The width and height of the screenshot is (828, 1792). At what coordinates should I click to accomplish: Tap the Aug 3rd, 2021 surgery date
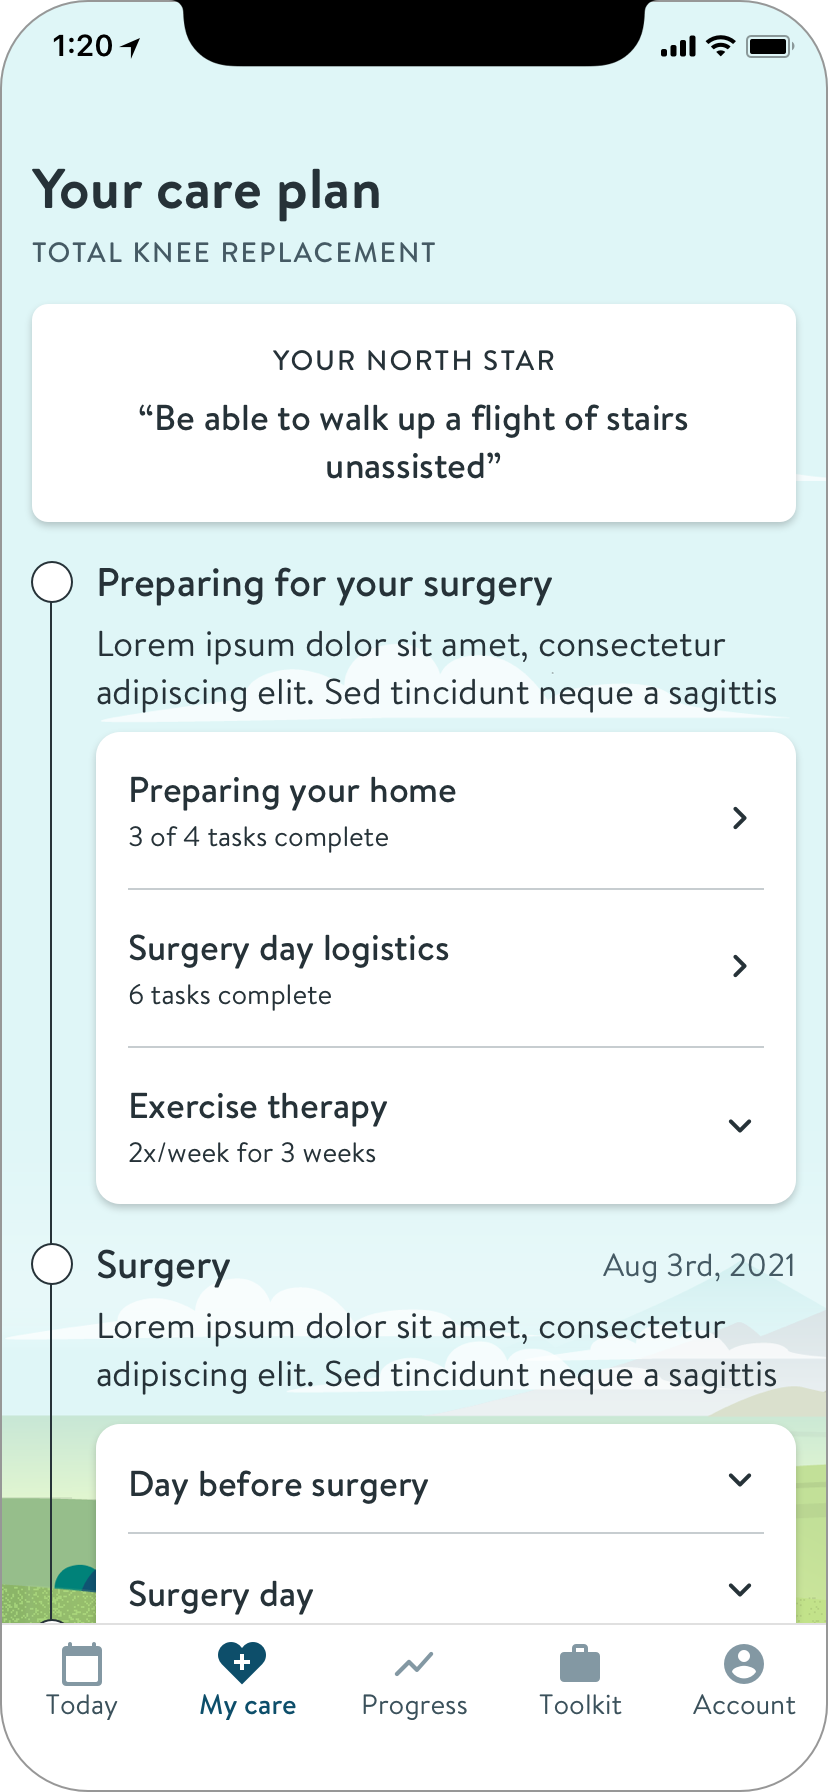699,1266
